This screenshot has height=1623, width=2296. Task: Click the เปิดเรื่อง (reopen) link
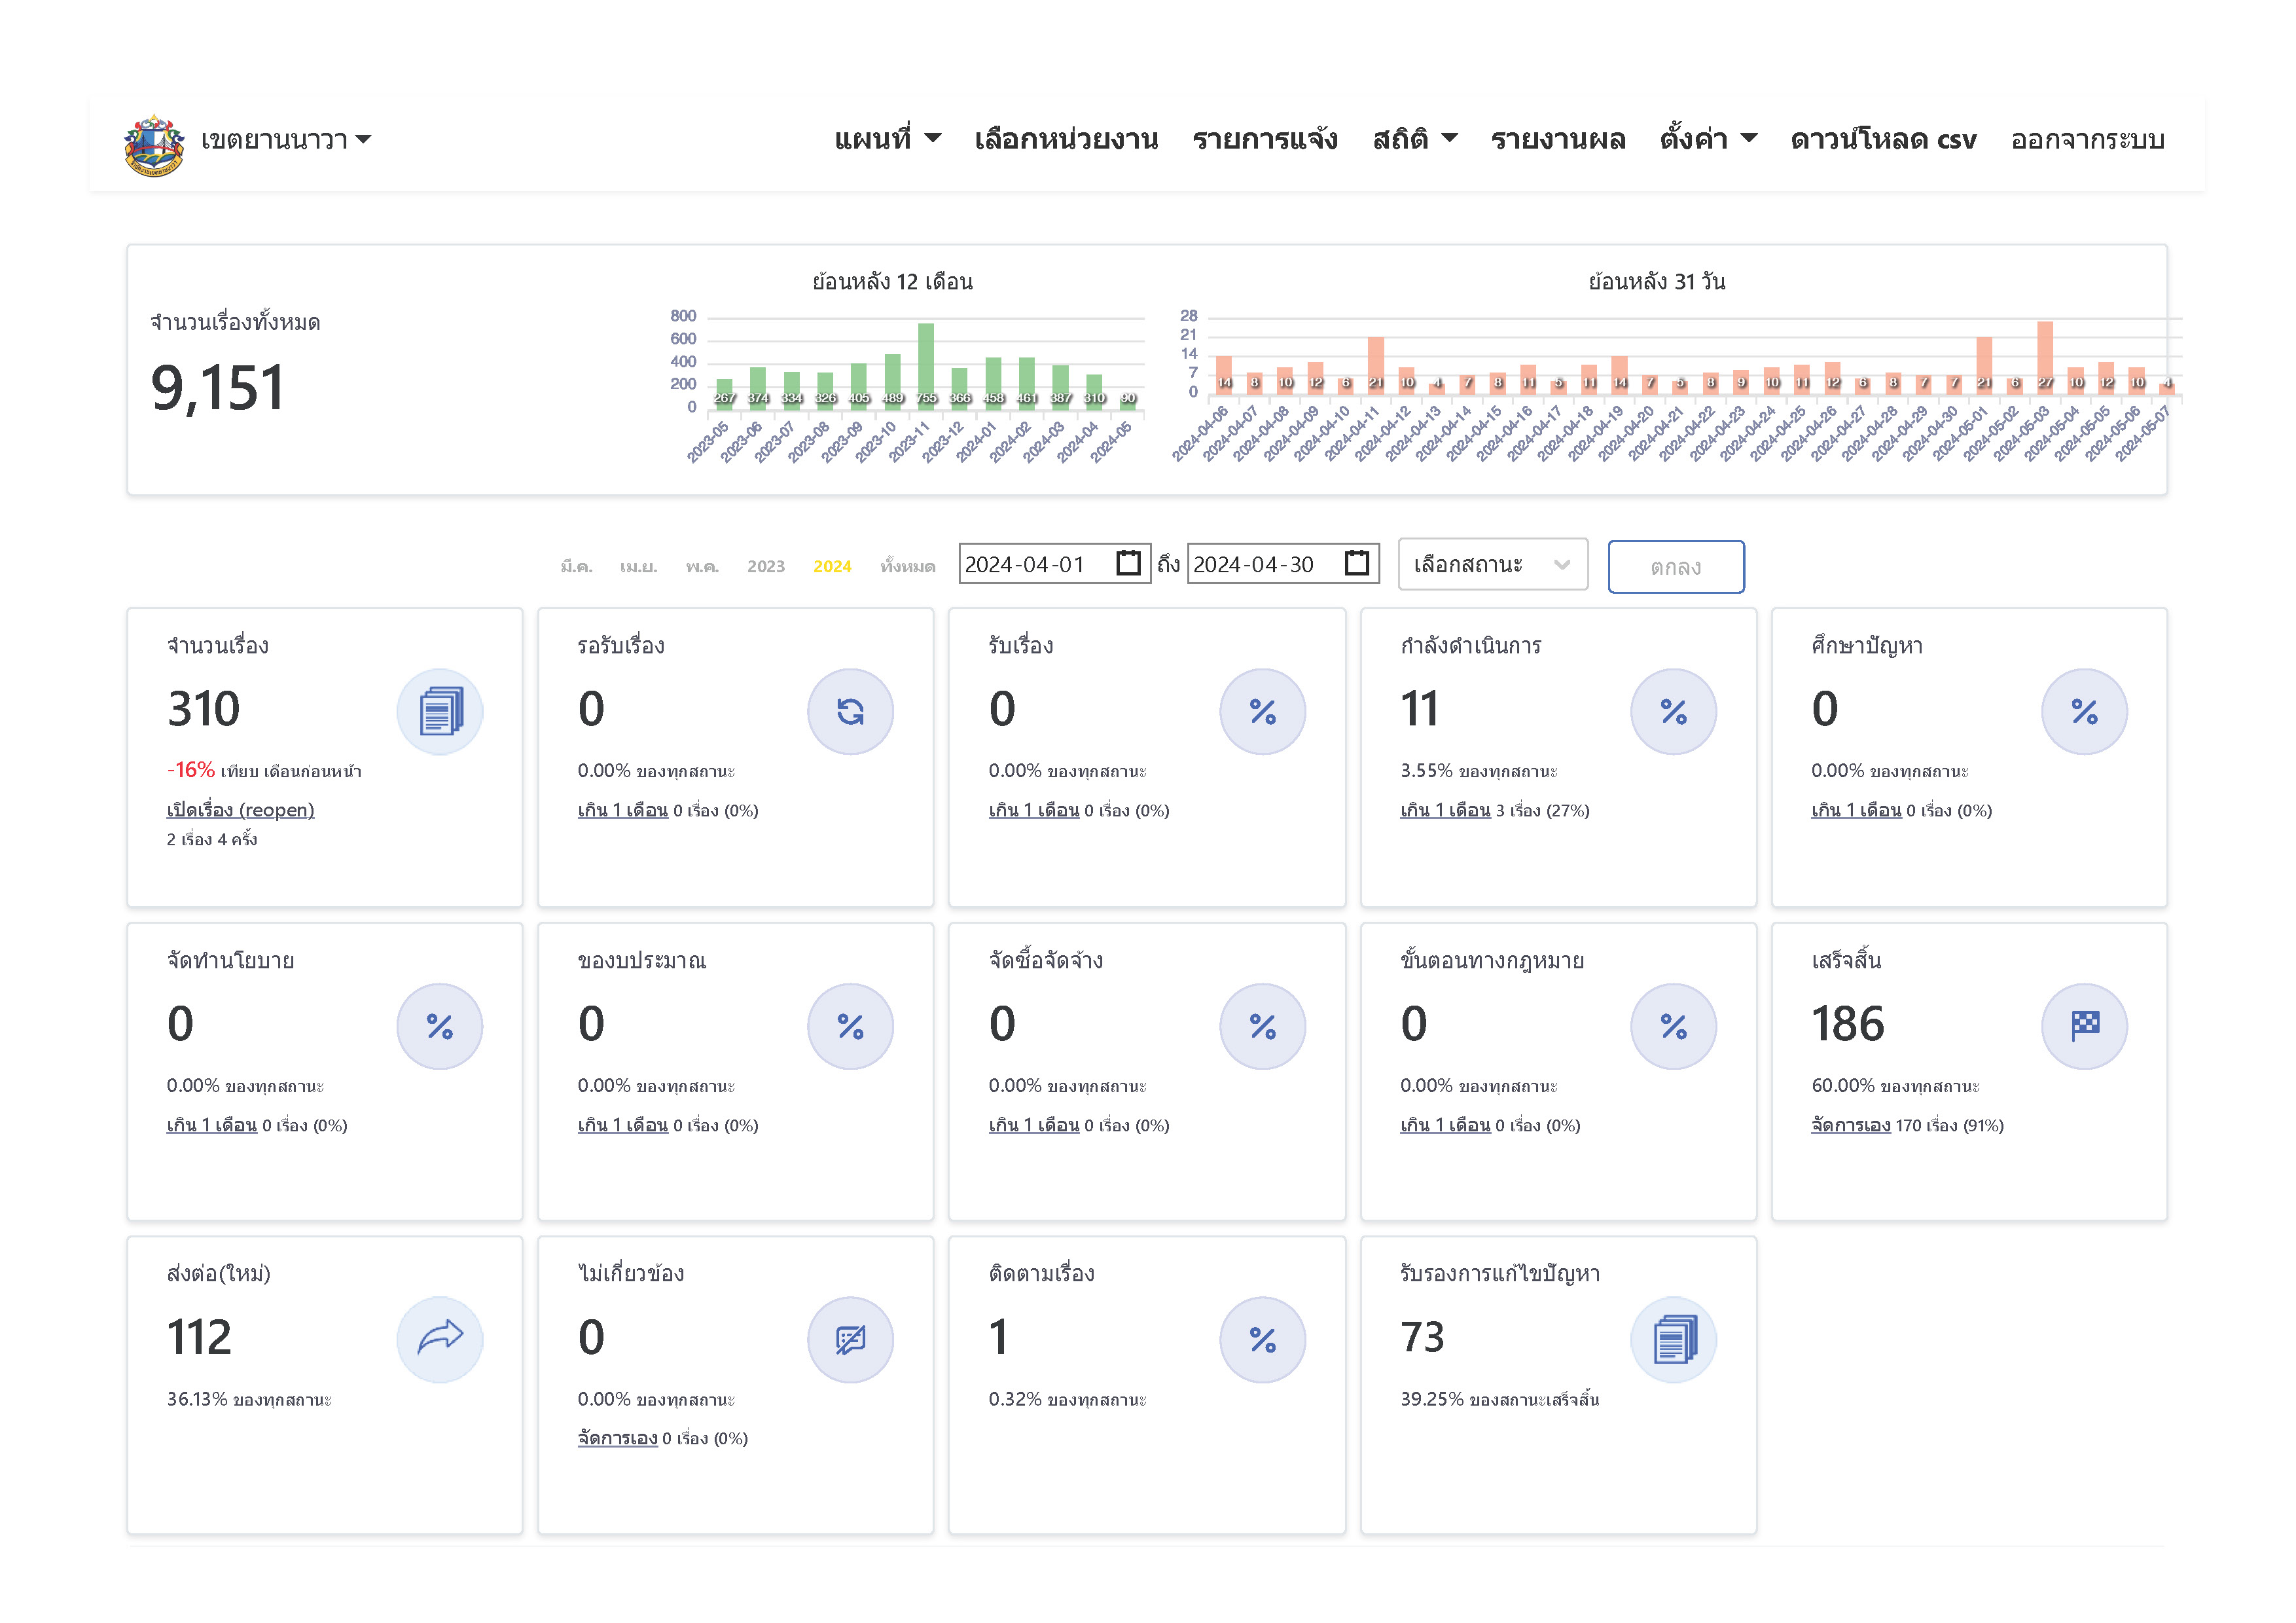pyautogui.click(x=240, y=810)
